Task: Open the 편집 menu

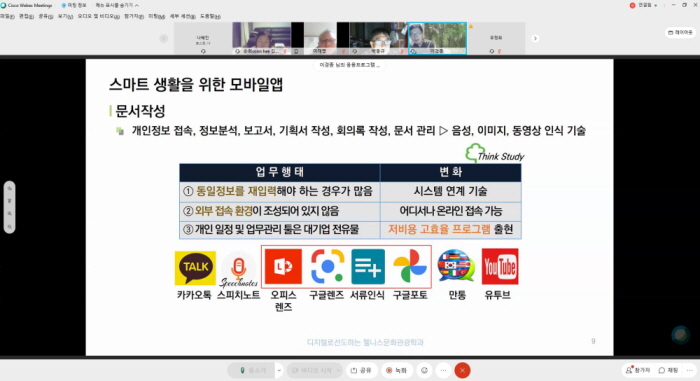Action: click(x=26, y=17)
